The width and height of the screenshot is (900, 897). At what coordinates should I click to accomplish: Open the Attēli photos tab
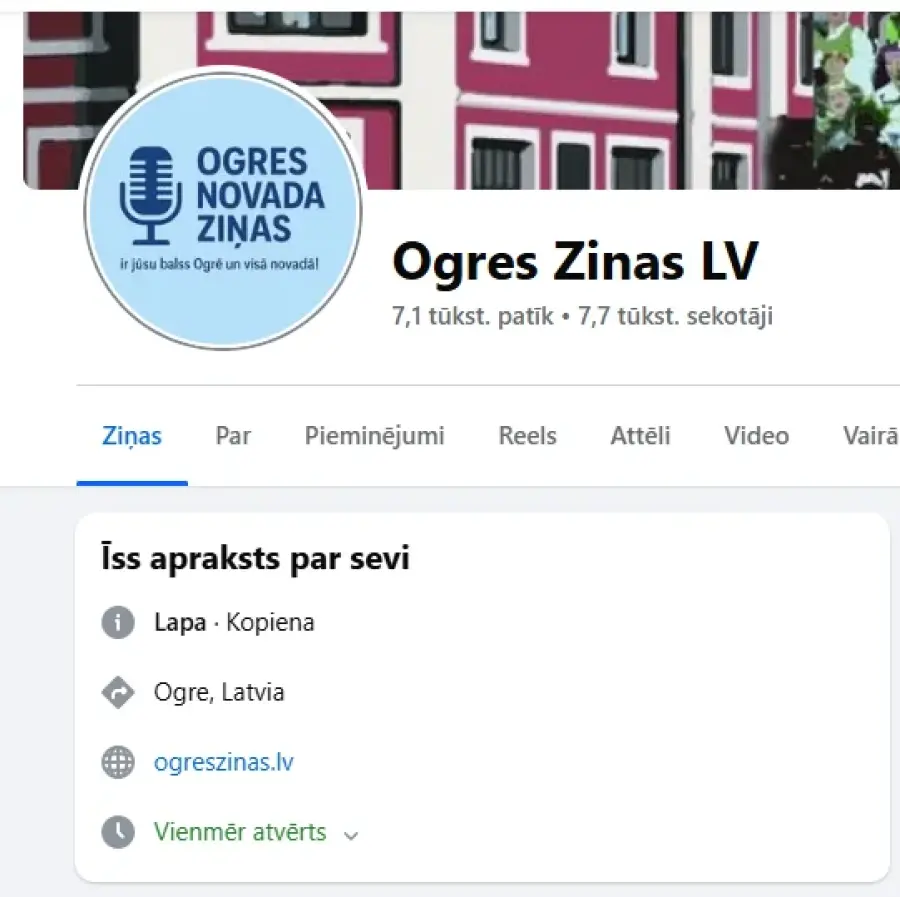pos(640,436)
